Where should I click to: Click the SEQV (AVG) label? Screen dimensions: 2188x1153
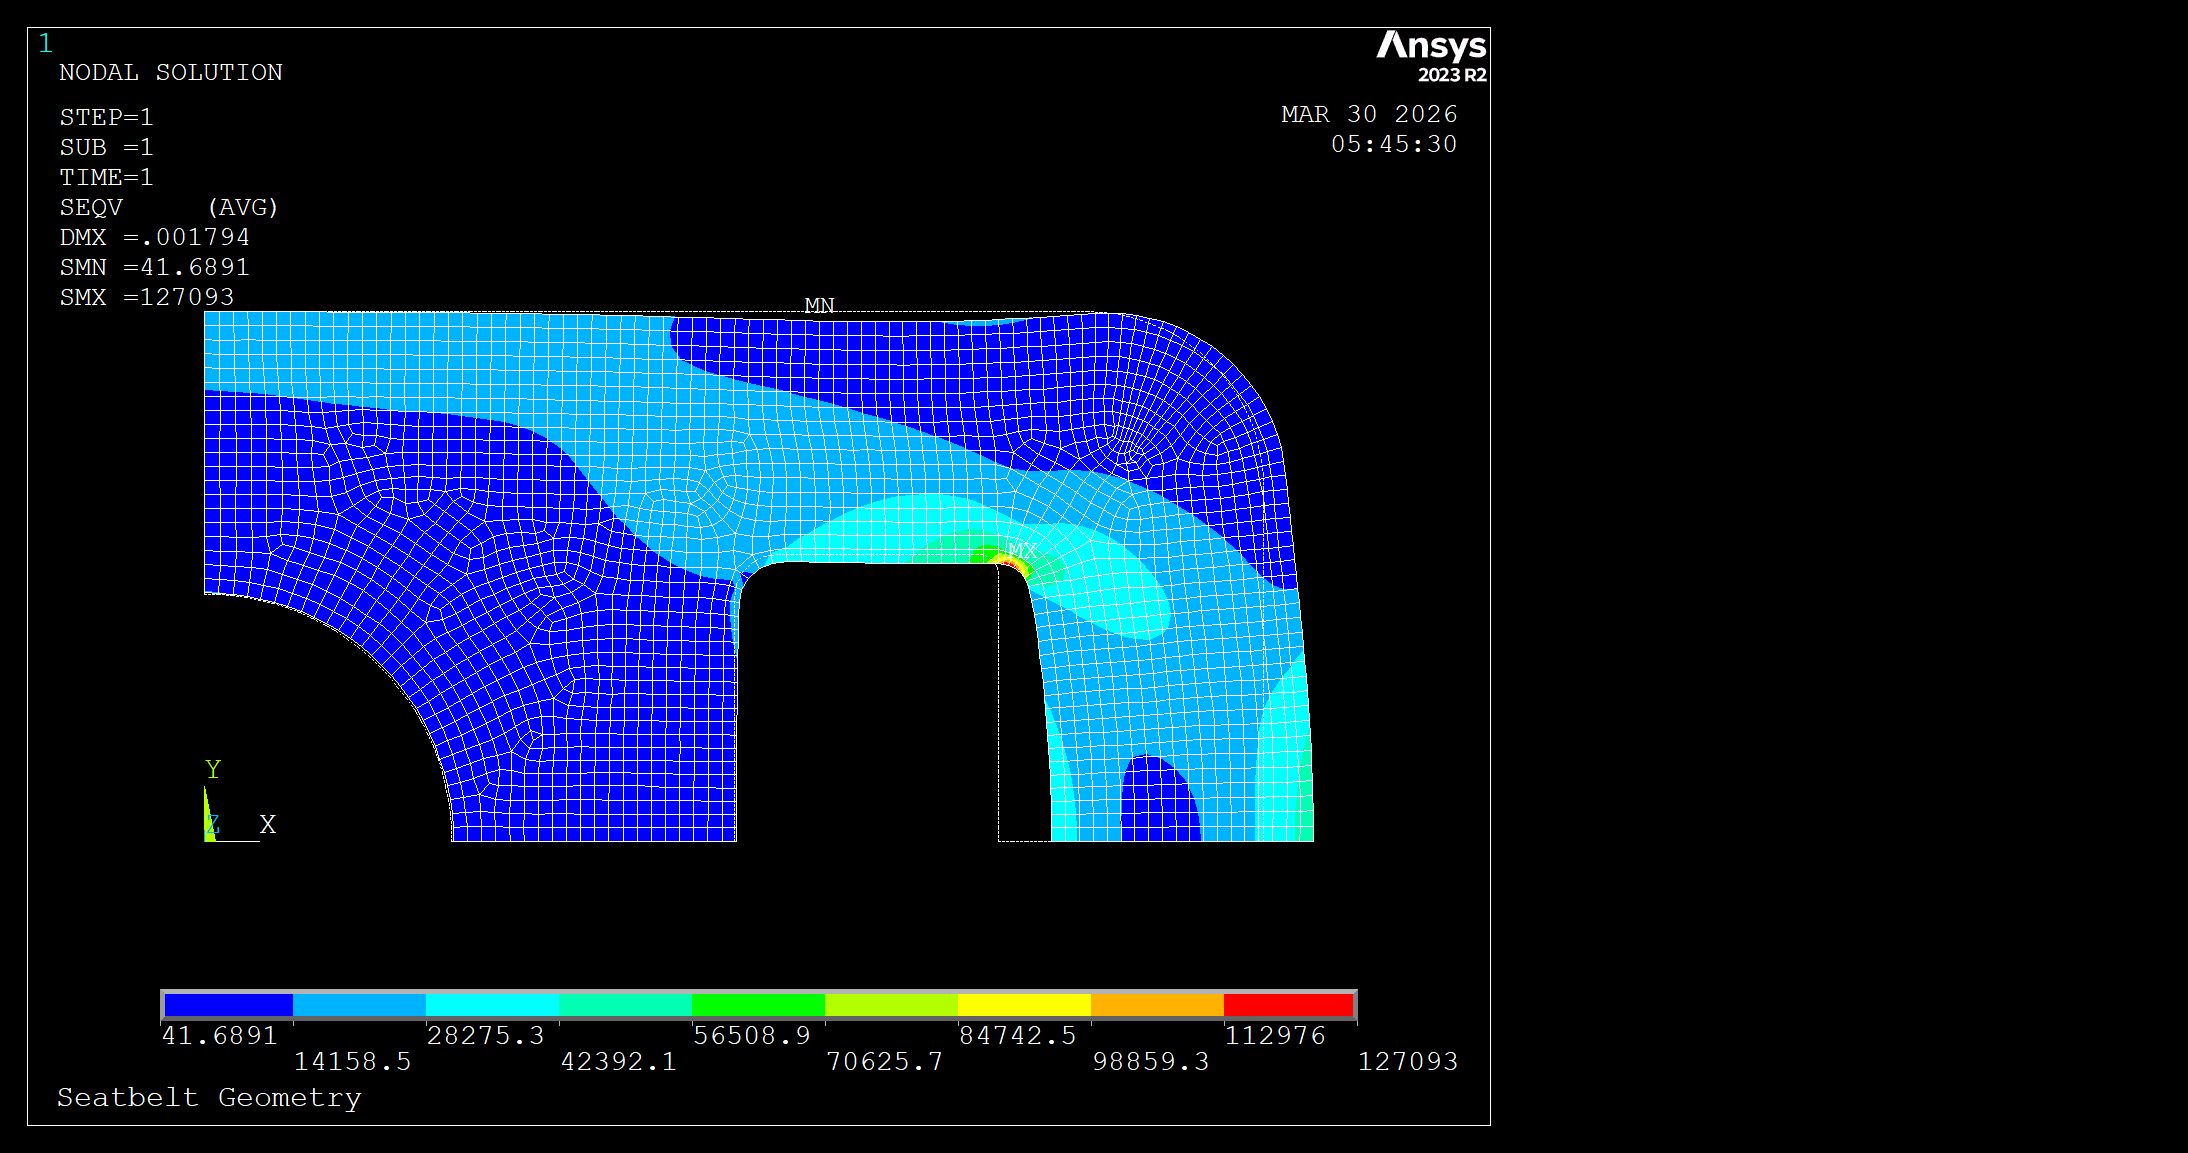pyautogui.click(x=168, y=207)
